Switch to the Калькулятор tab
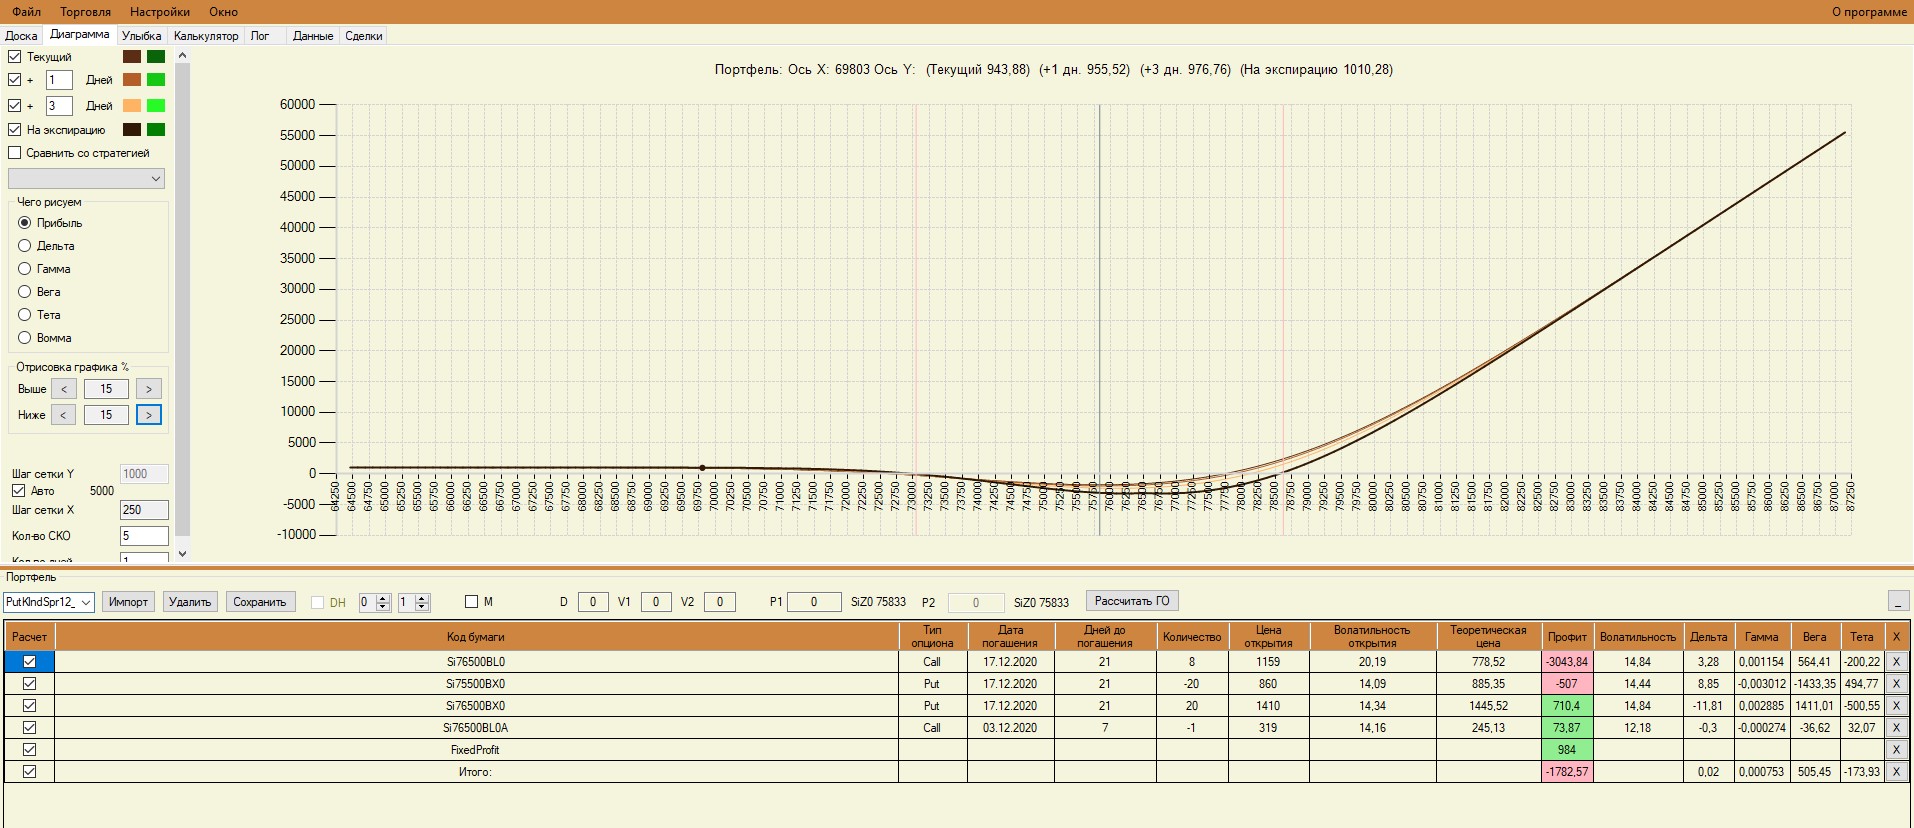This screenshot has height=828, width=1914. [206, 36]
